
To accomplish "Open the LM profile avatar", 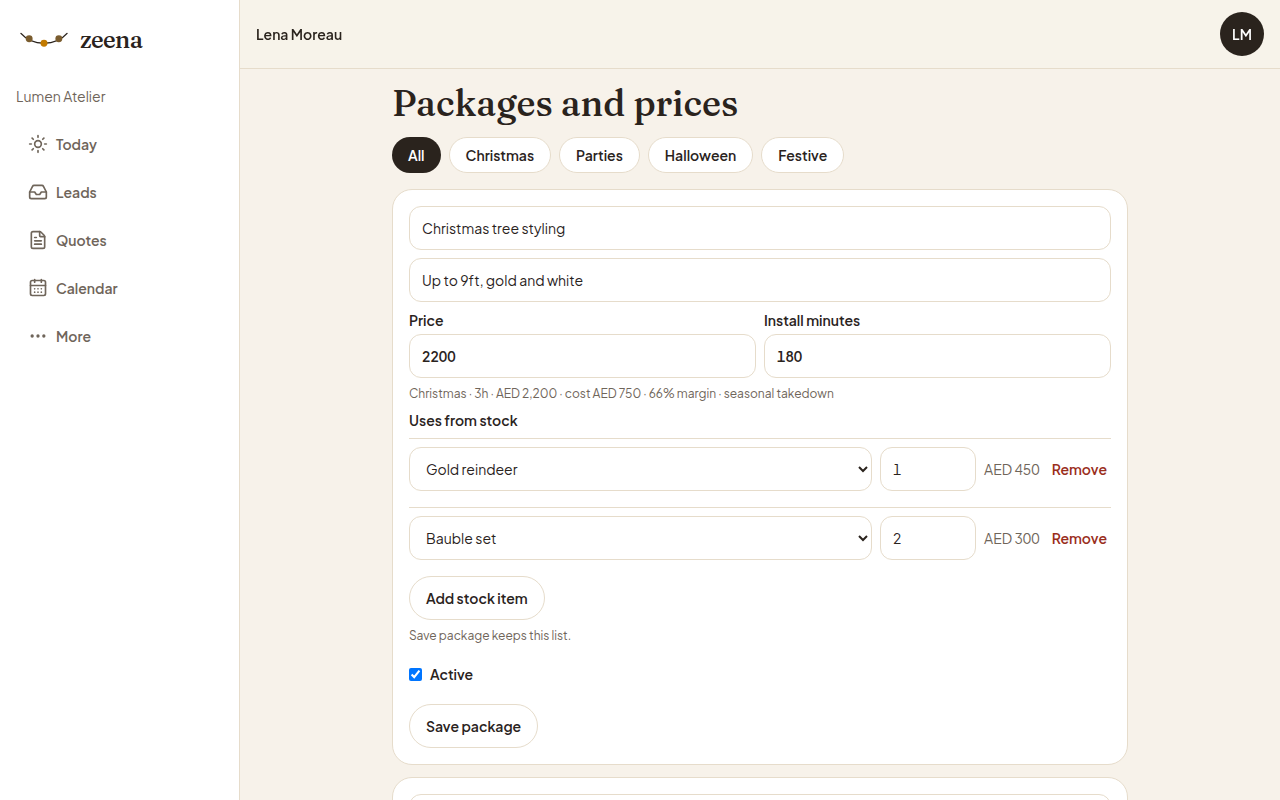I will pos(1242,34).
